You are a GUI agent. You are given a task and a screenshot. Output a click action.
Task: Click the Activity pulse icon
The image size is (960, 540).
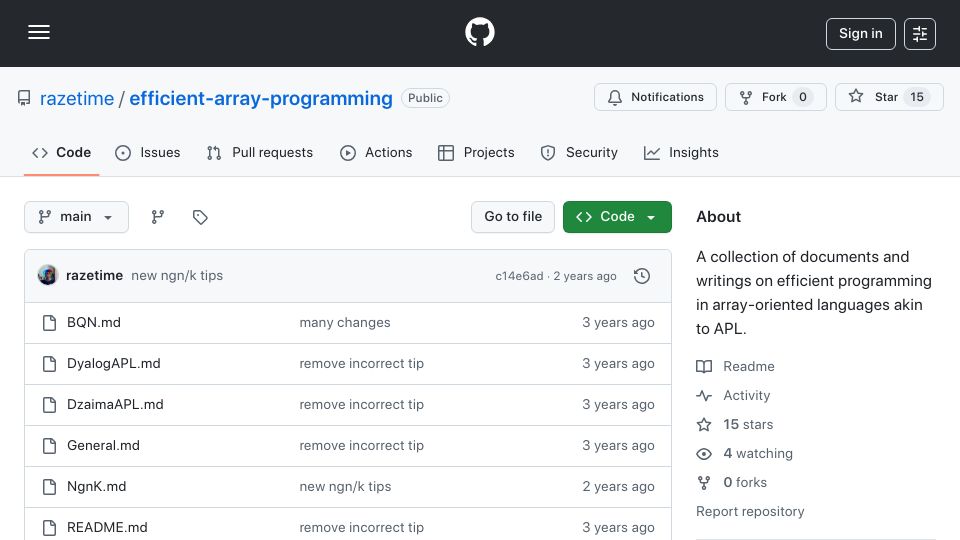704,396
